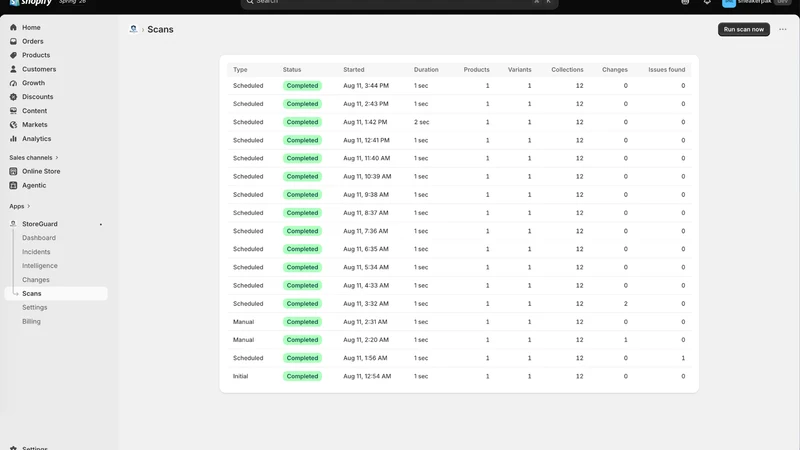
Task: Go to Customers page
Action: [39, 69]
